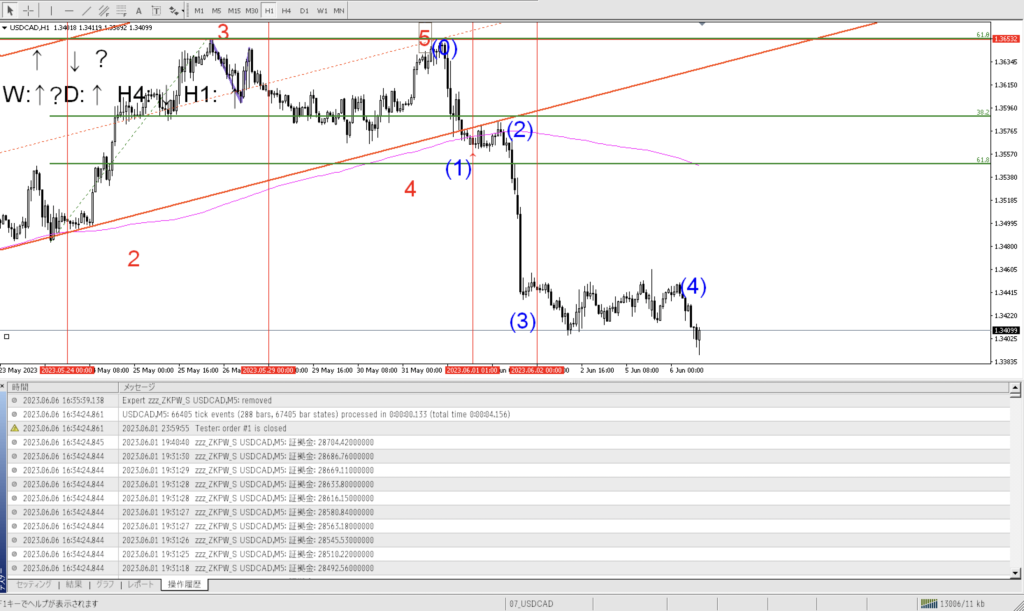Click the メッセージ column header
The height and width of the screenshot is (611, 1024).
click(139, 386)
